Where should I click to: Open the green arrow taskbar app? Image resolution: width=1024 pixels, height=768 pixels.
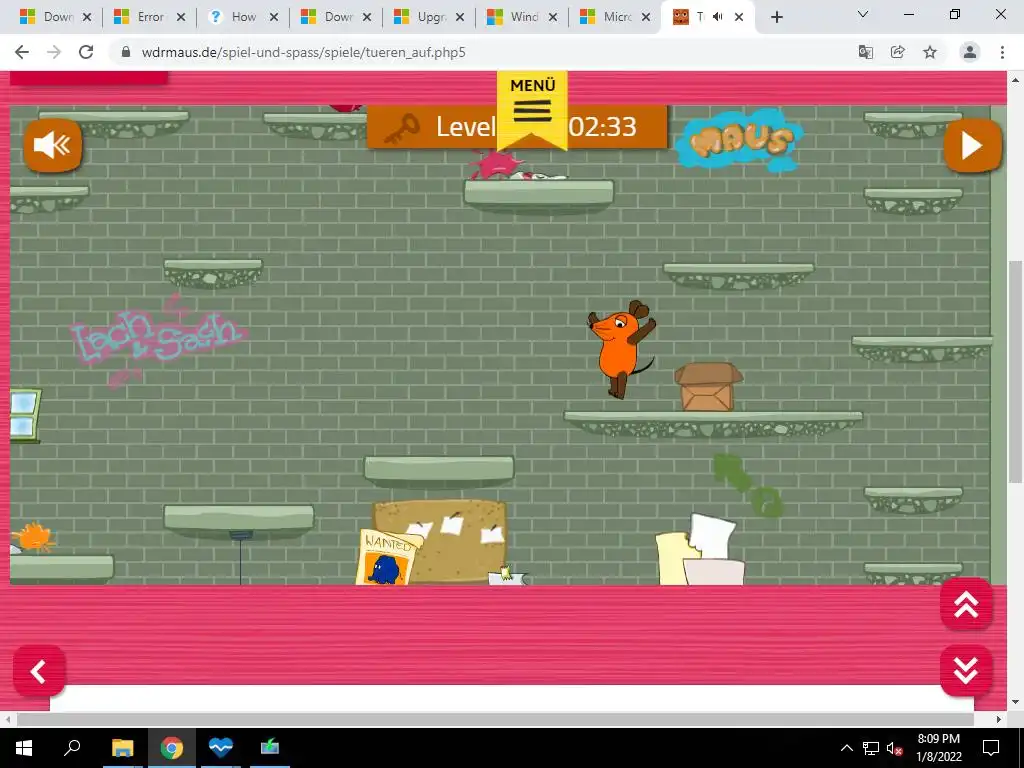[270, 748]
